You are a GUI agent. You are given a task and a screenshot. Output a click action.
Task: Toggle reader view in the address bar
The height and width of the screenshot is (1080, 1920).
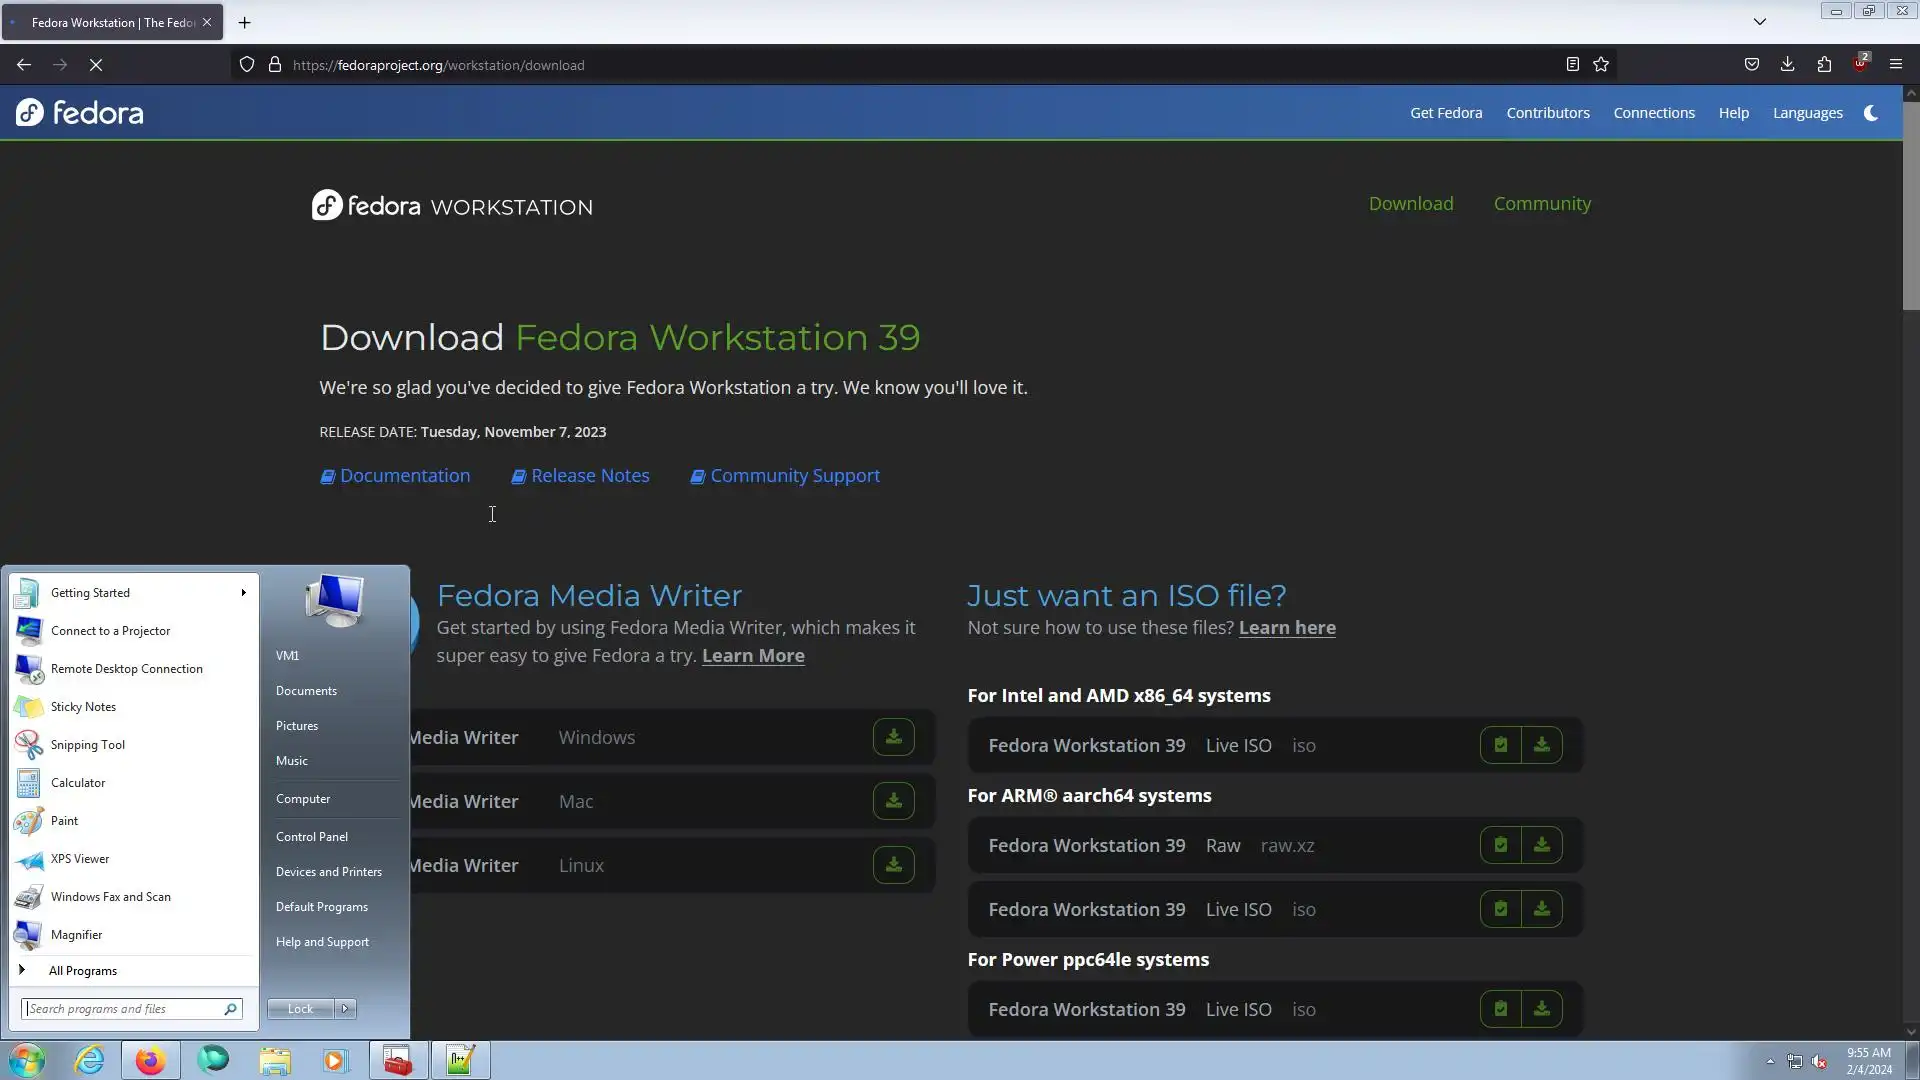pyautogui.click(x=1572, y=65)
